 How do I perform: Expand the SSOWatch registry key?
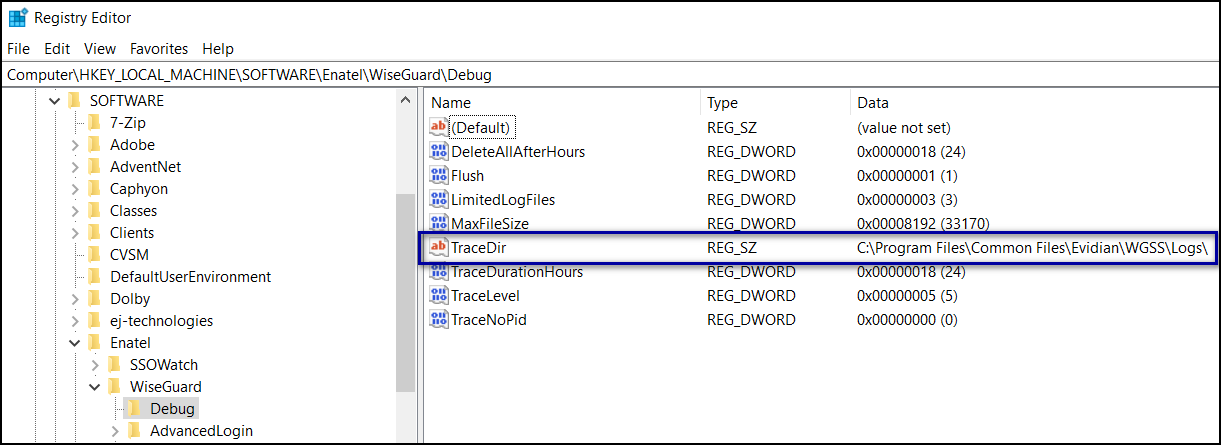click(x=95, y=365)
